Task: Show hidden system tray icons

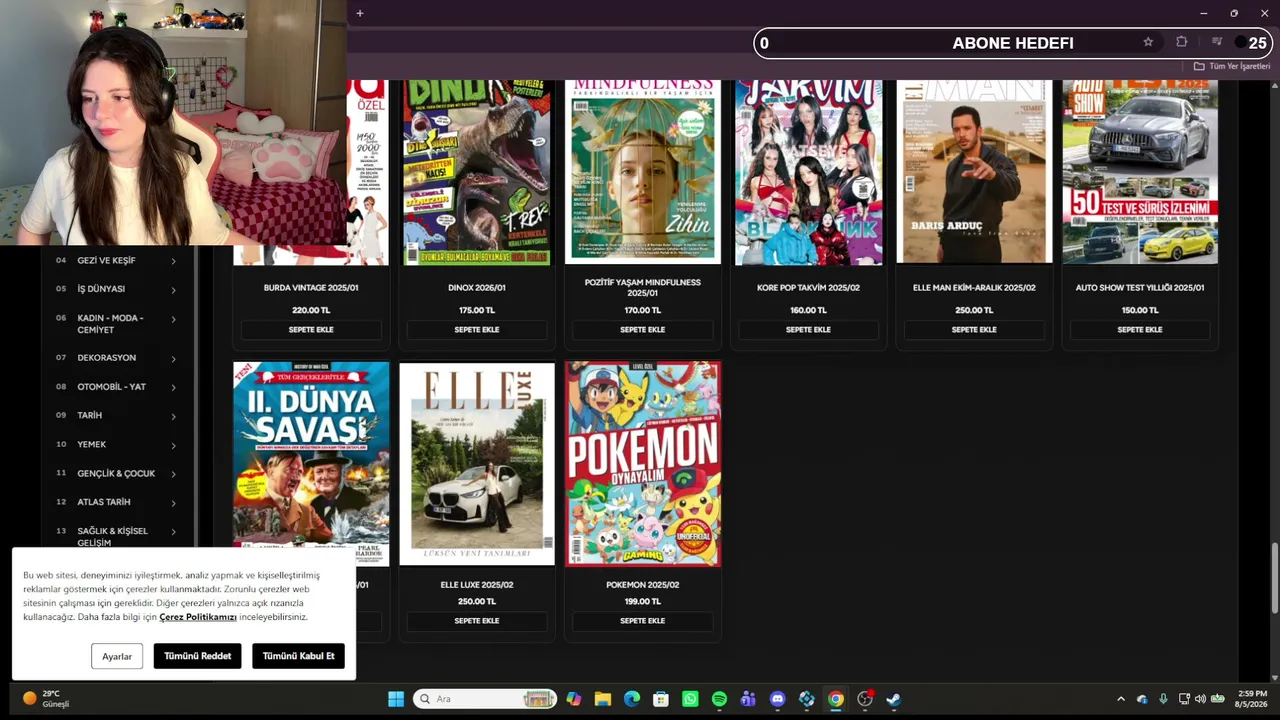Action: click(1120, 699)
